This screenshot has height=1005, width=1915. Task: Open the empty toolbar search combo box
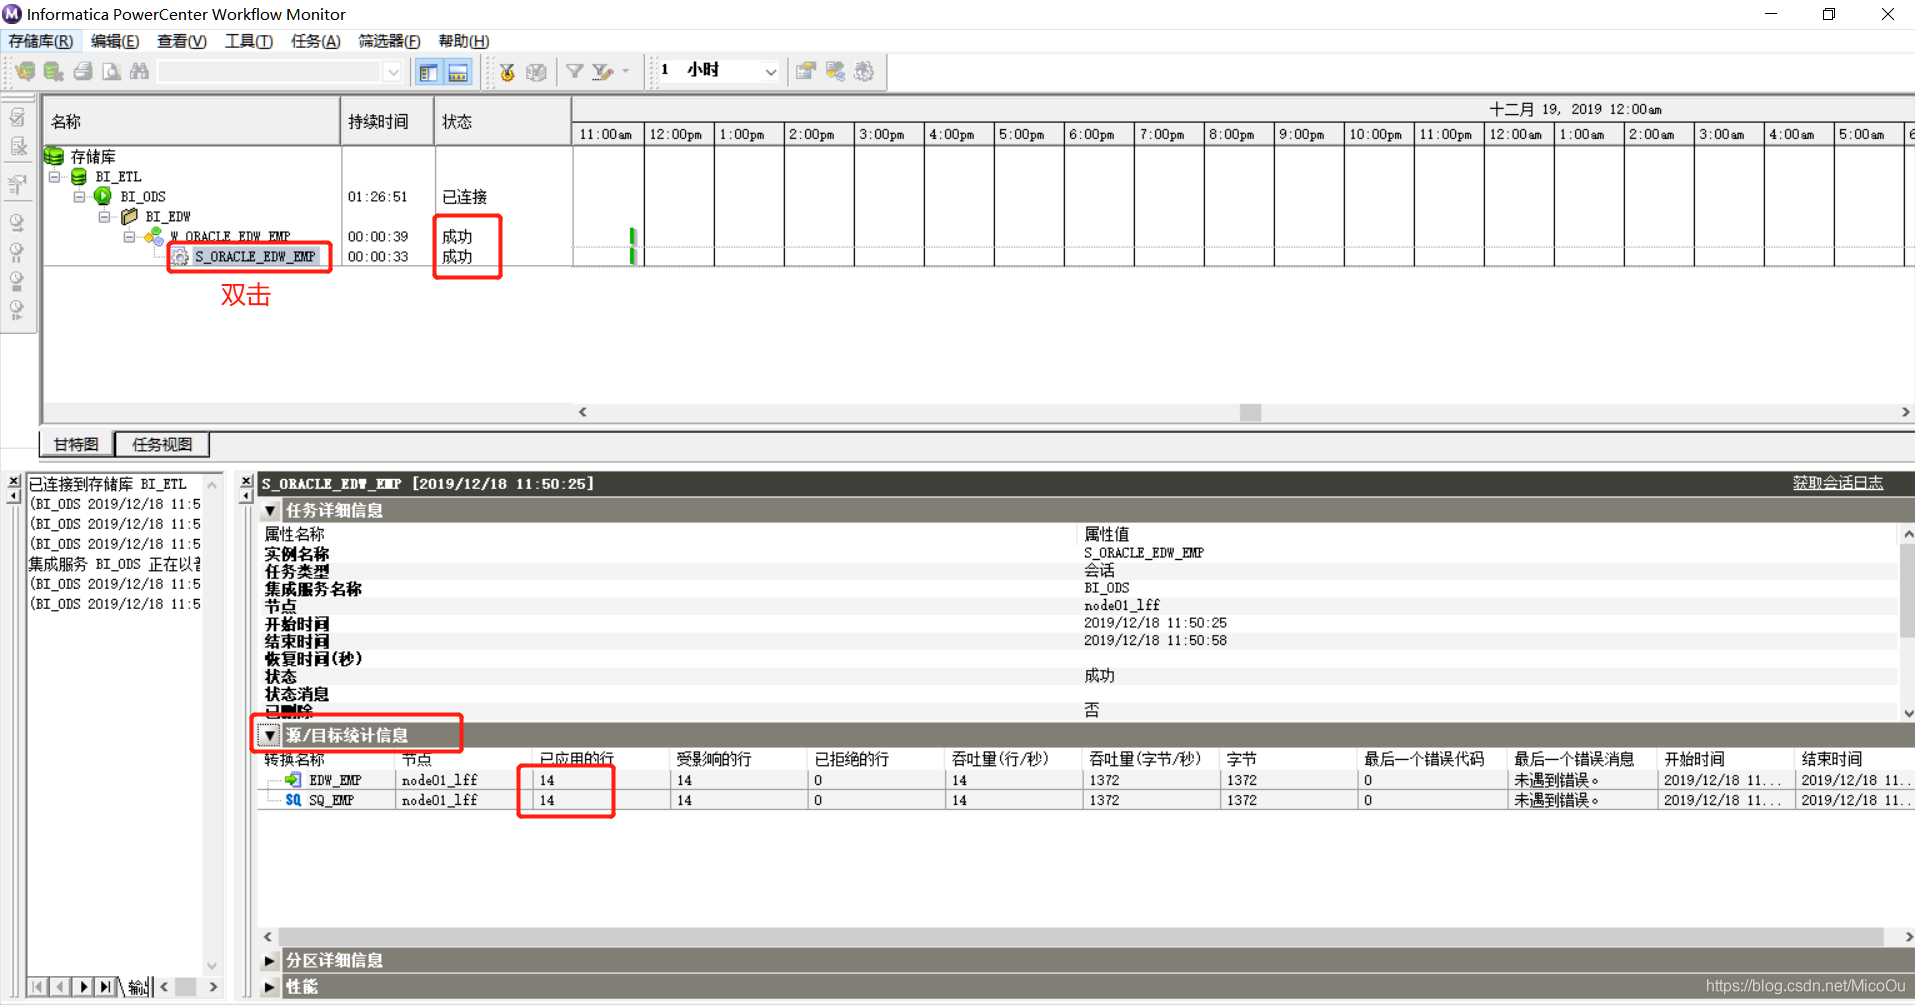point(280,71)
